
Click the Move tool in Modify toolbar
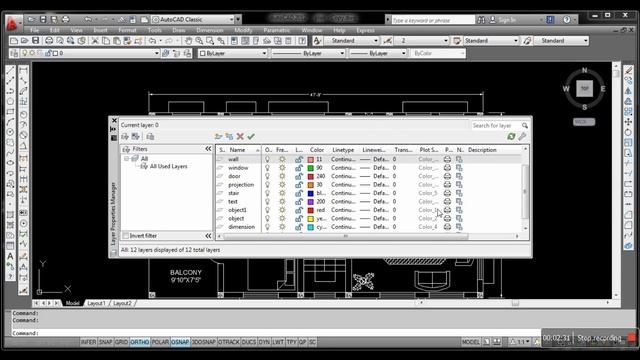point(629,122)
